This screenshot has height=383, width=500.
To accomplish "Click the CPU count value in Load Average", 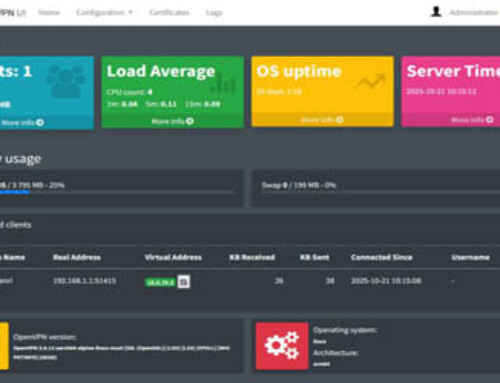I will (150, 92).
